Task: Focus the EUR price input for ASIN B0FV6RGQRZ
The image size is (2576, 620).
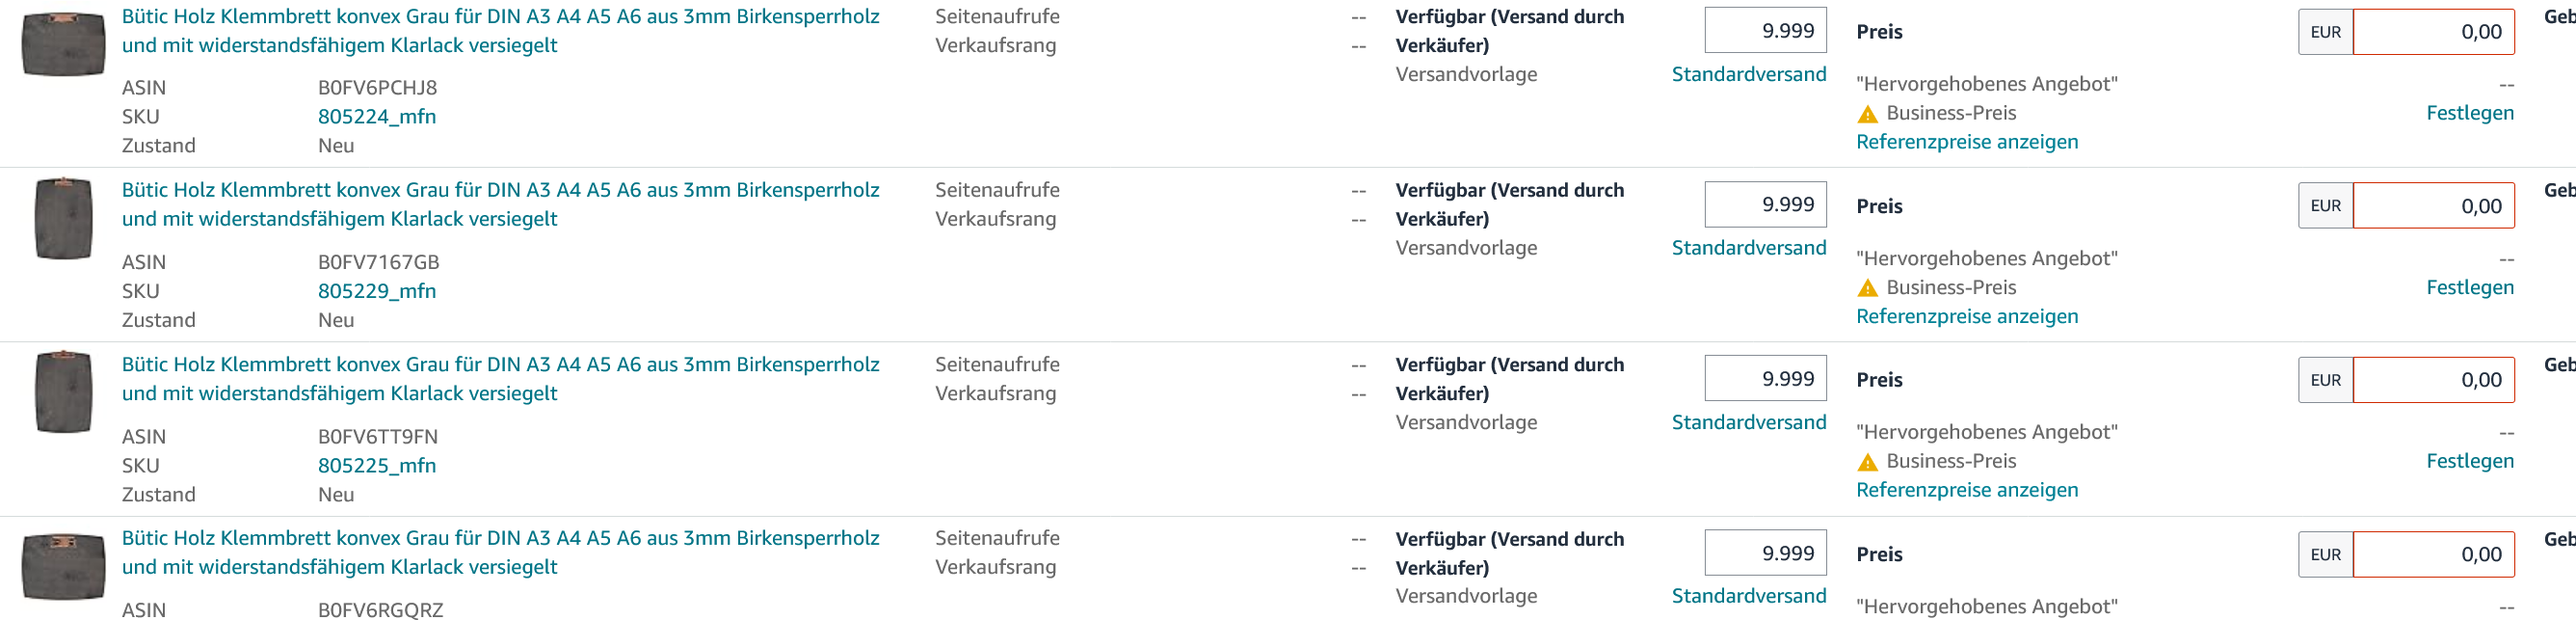Action: [x=2432, y=555]
